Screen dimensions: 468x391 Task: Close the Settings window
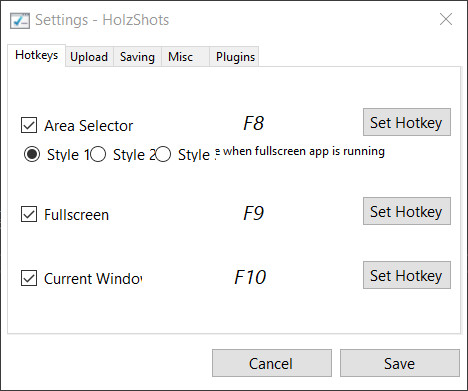point(446,19)
